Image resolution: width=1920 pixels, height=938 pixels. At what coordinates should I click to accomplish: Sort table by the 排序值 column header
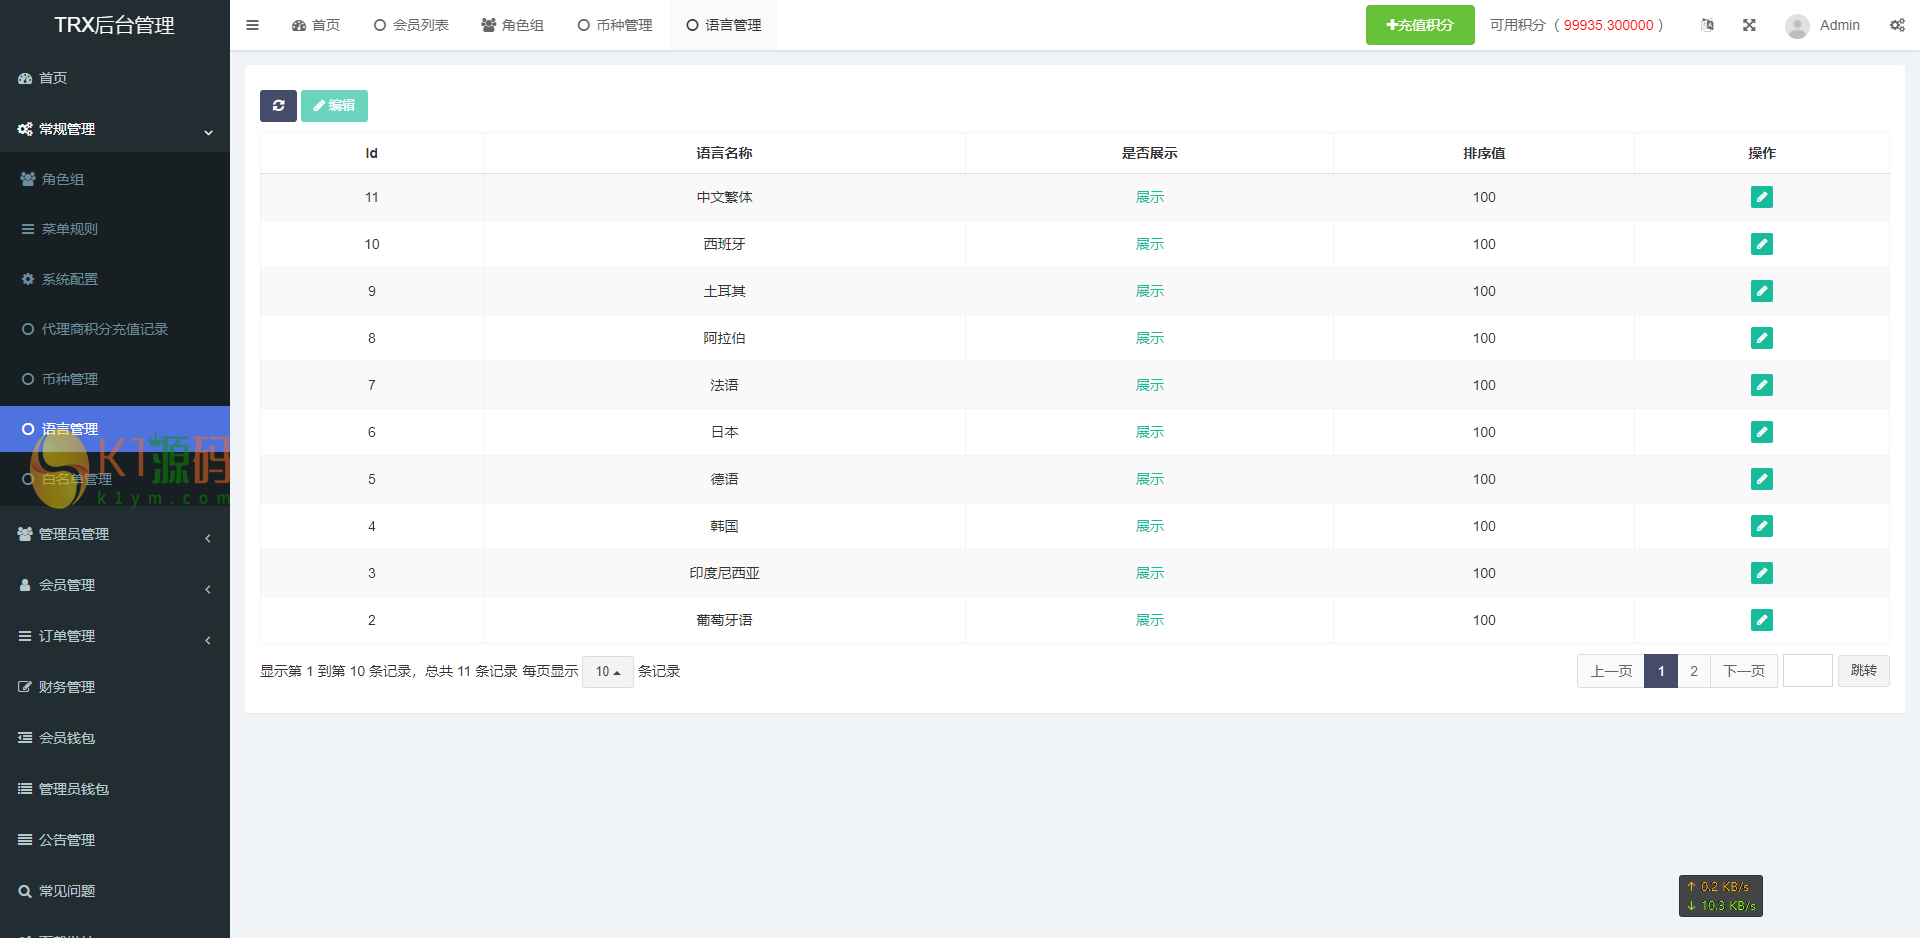(1483, 154)
